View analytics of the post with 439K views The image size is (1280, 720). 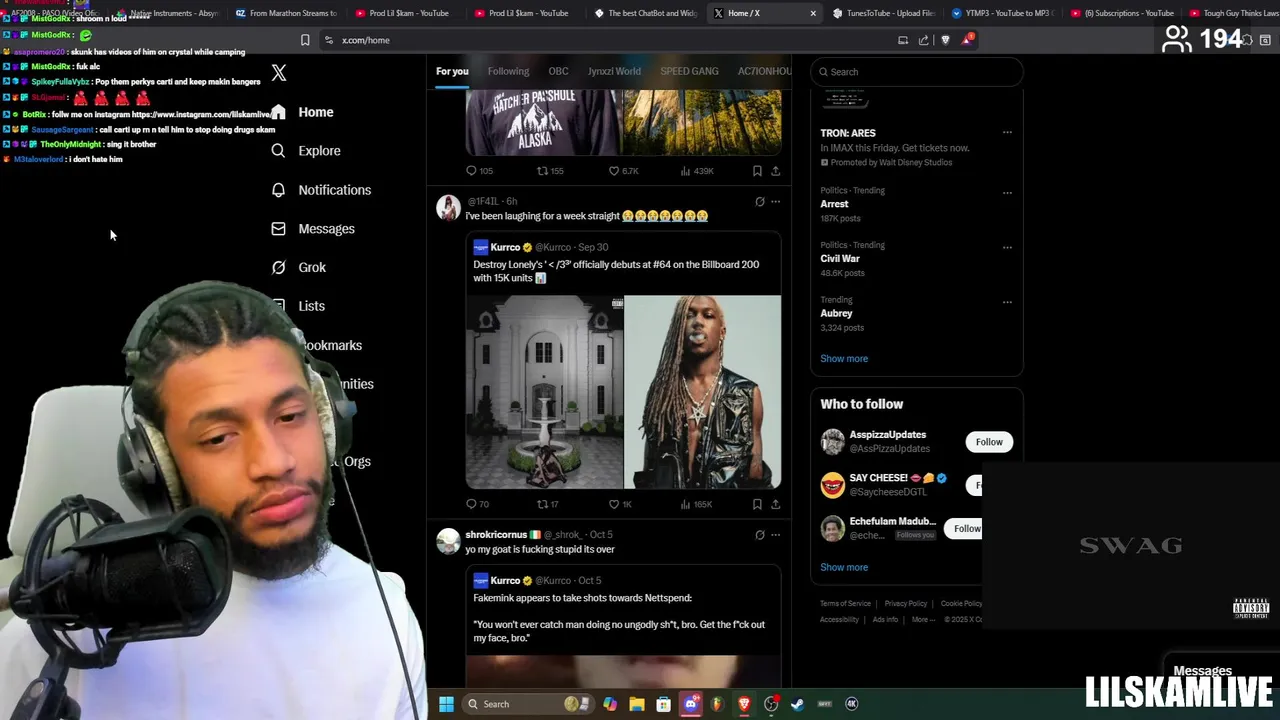point(697,171)
